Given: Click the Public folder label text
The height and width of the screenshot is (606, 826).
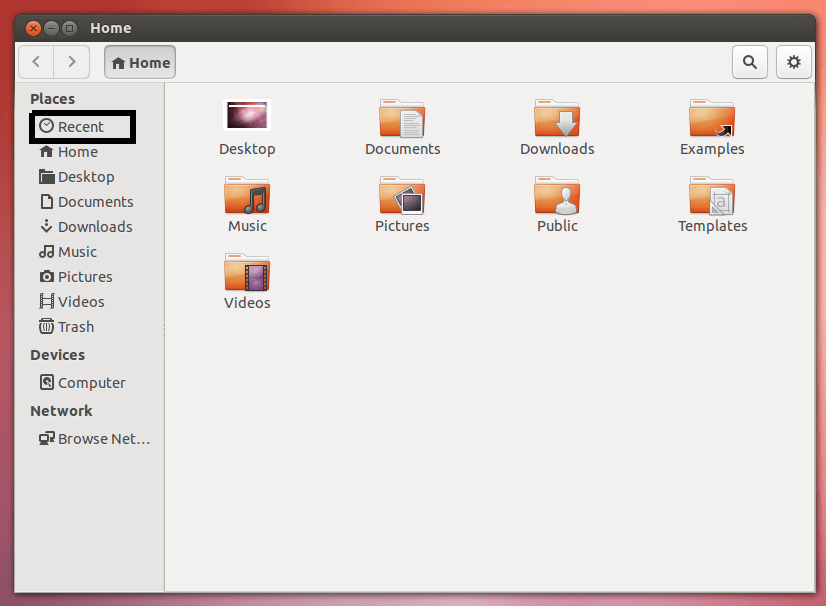Looking at the screenshot, I should click(x=557, y=226).
